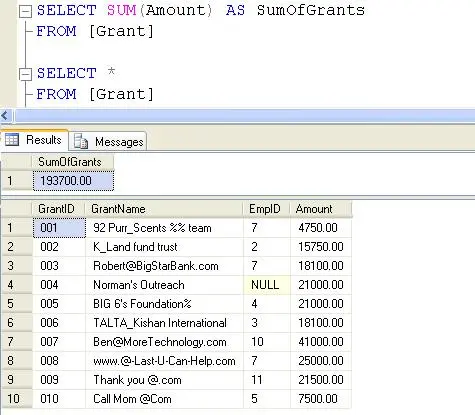475x415 pixels.
Task: Click [Grant] in the second FROM clause
Action: (x=121, y=94)
